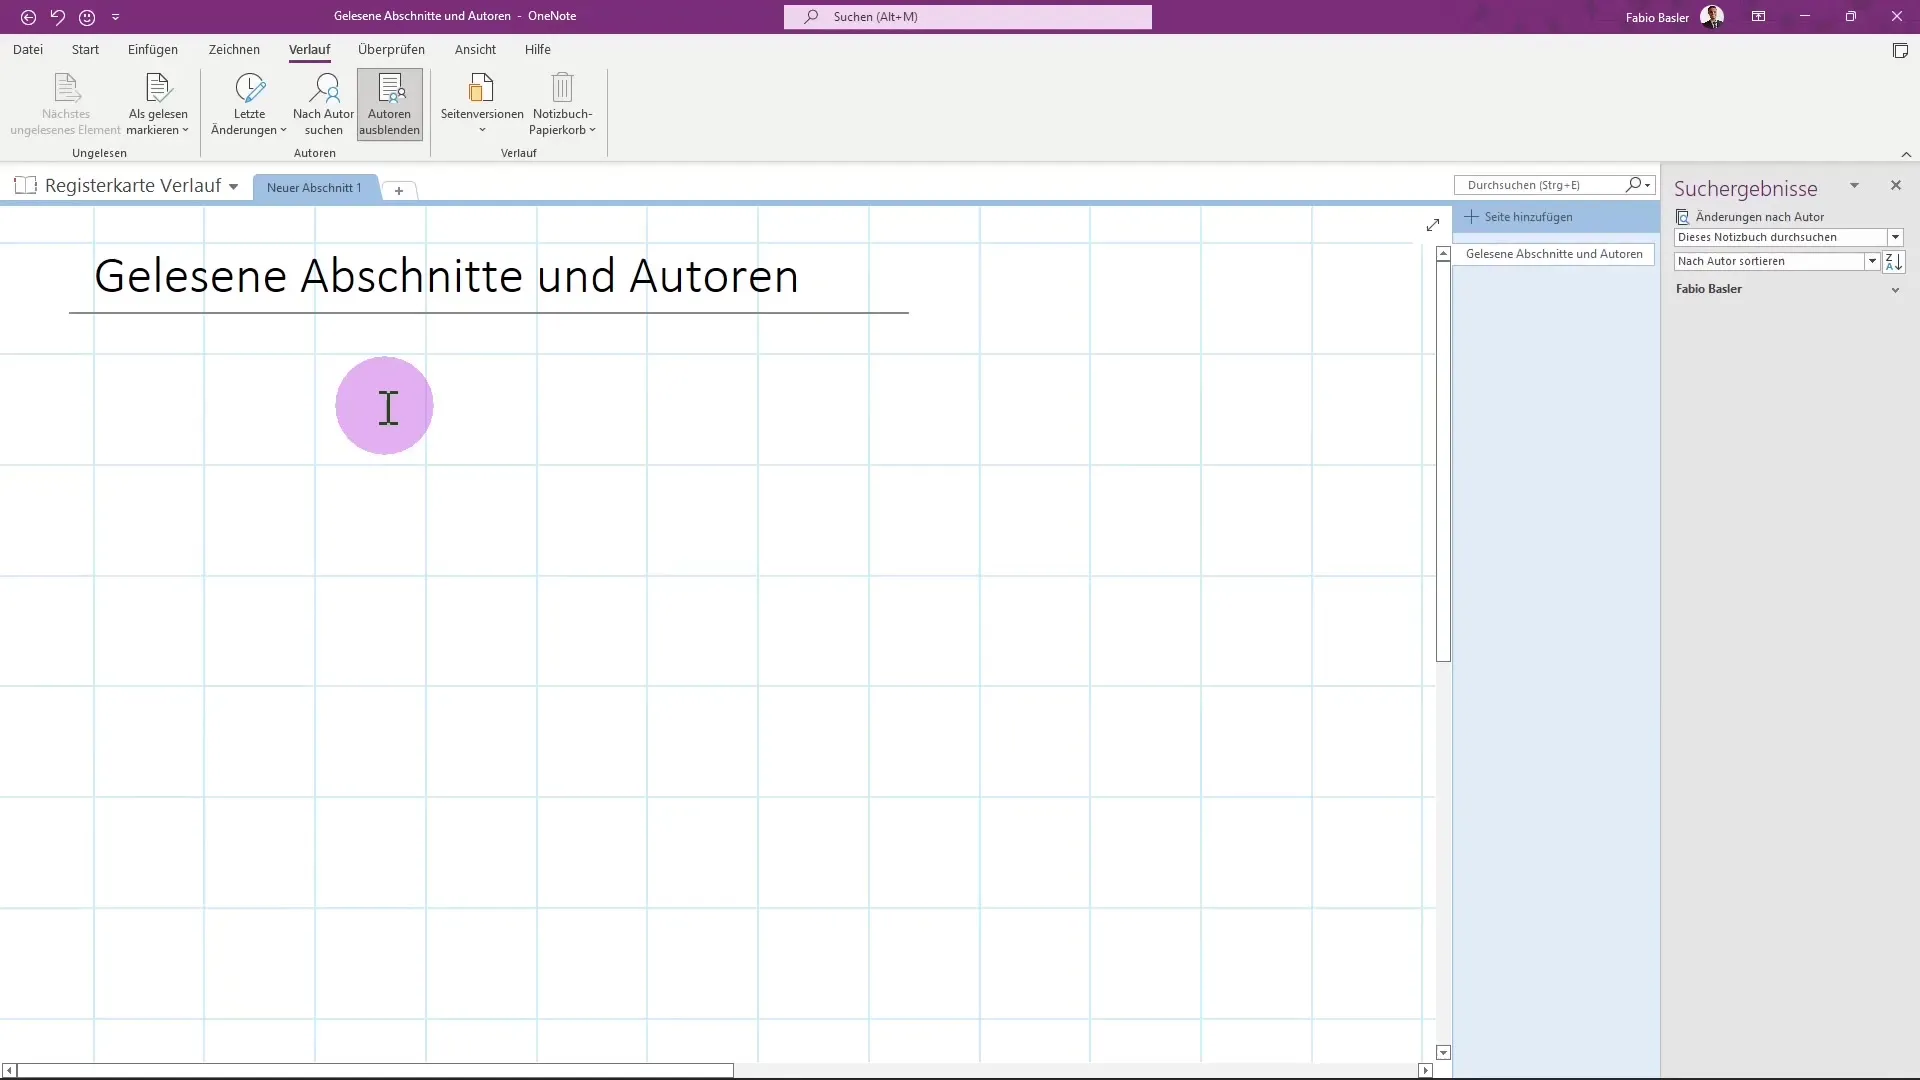Expand page to full view icon
Screen dimensions: 1920x1080
pos(1432,225)
